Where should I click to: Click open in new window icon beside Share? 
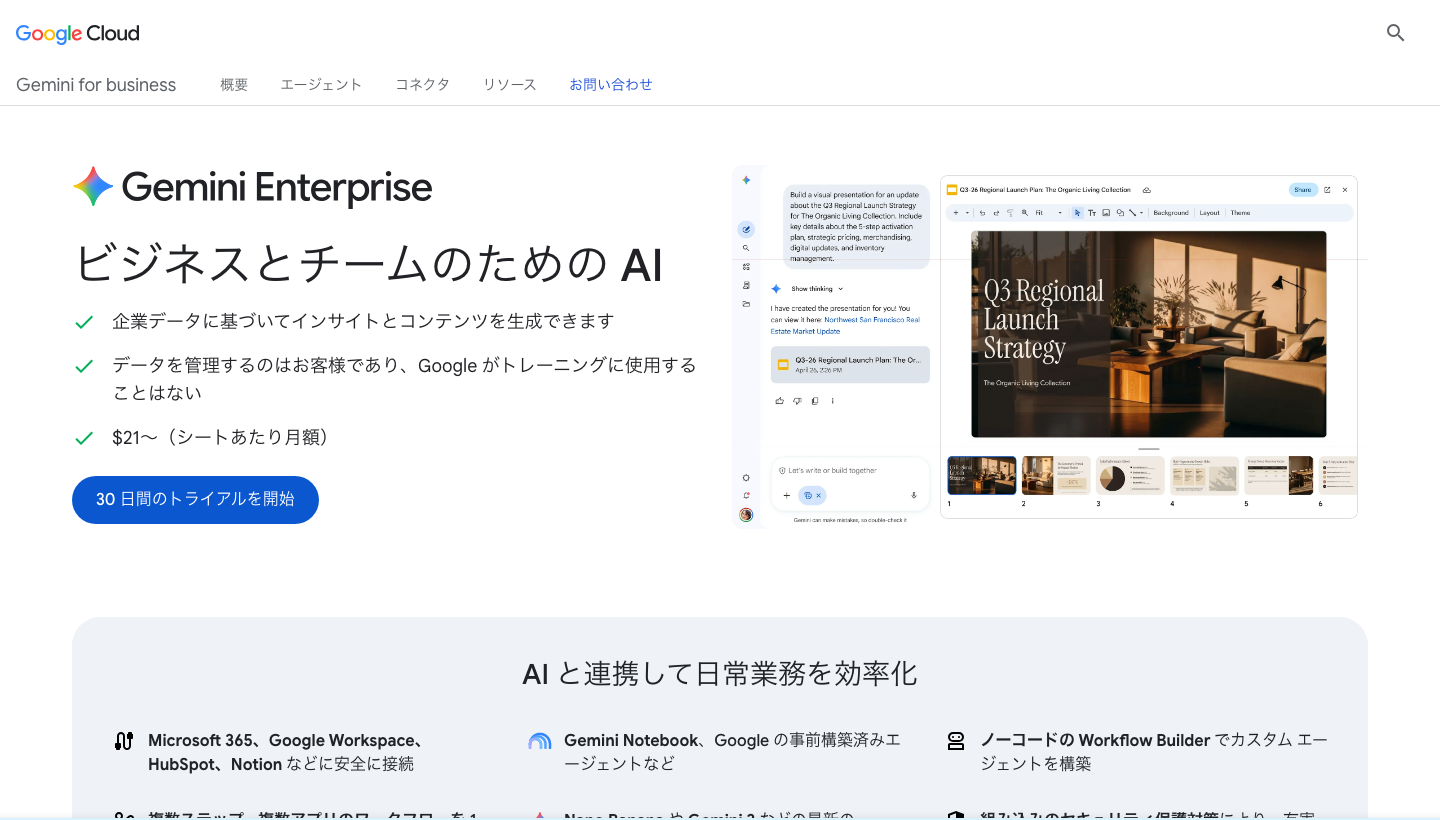[x=1327, y=190]
